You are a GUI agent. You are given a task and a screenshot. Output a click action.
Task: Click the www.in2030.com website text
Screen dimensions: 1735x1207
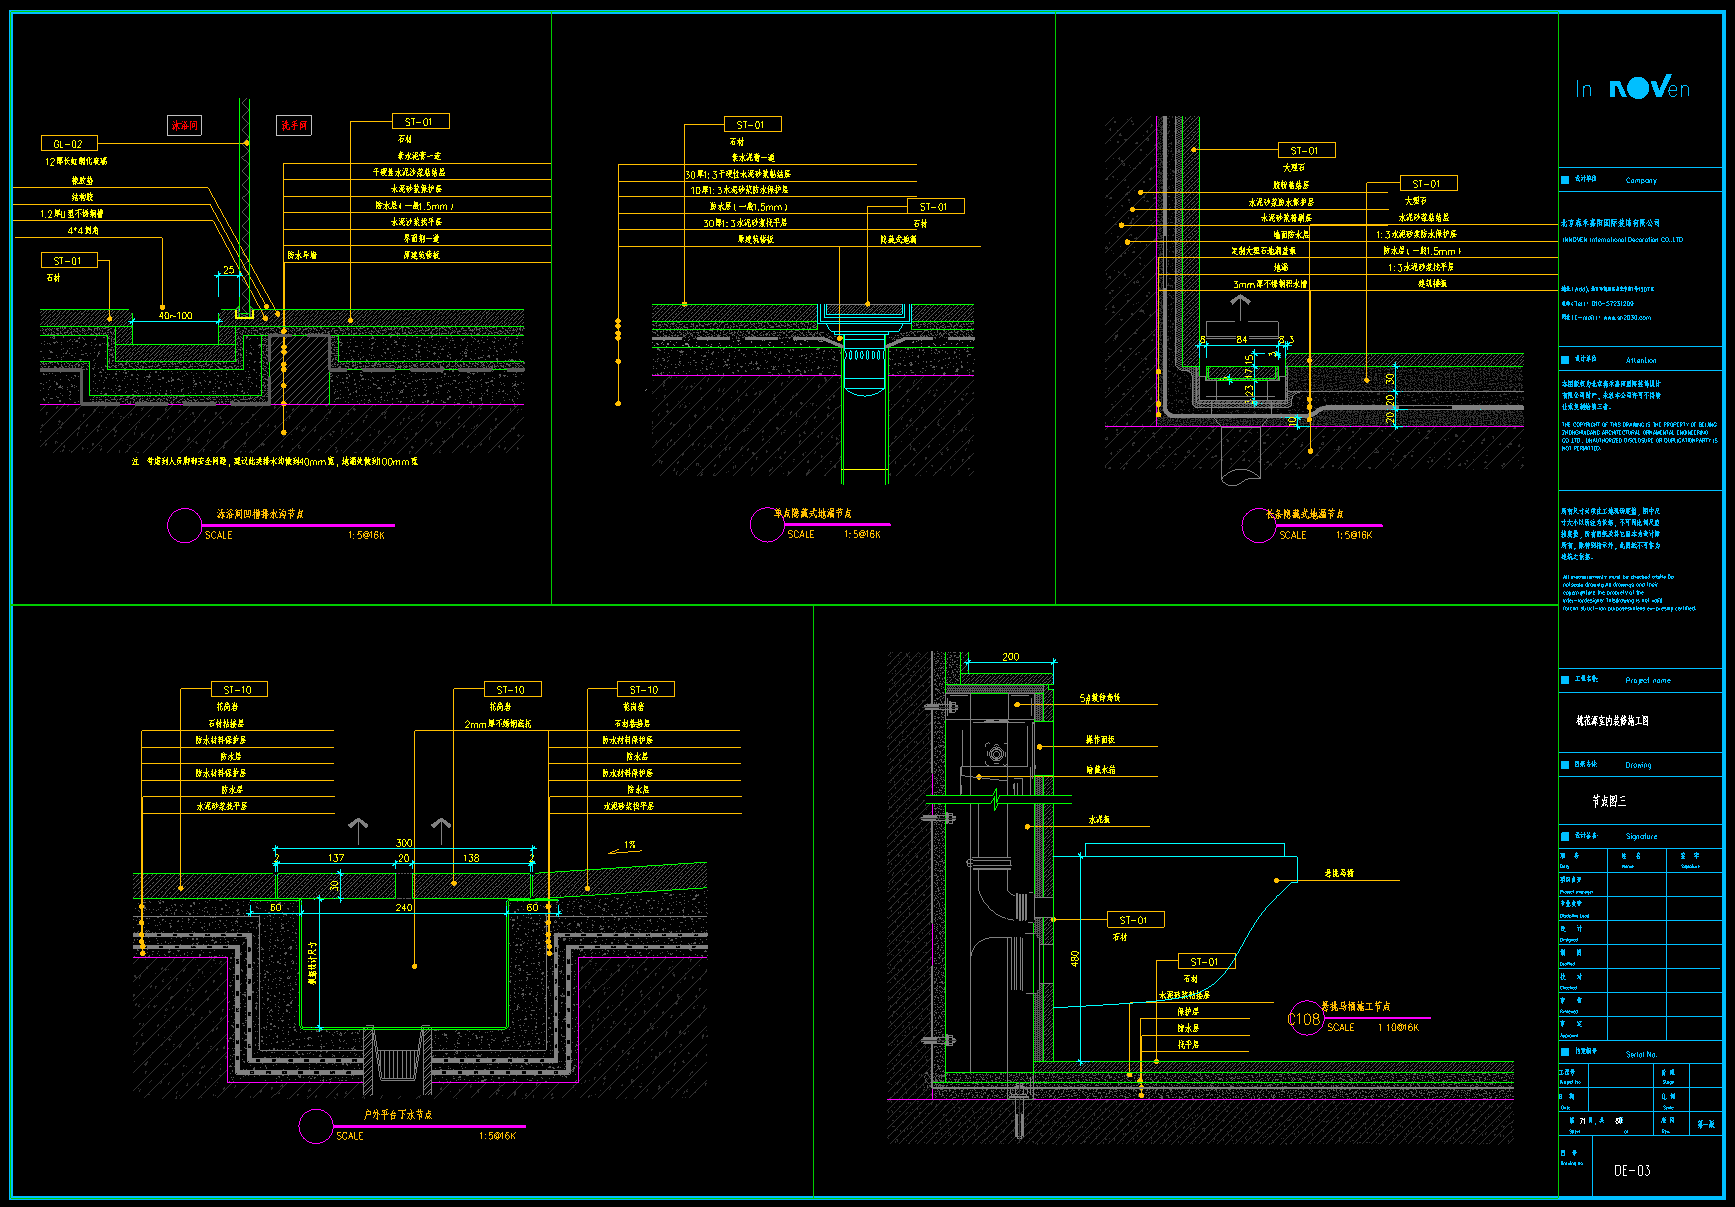click(x=1628, y=317)
